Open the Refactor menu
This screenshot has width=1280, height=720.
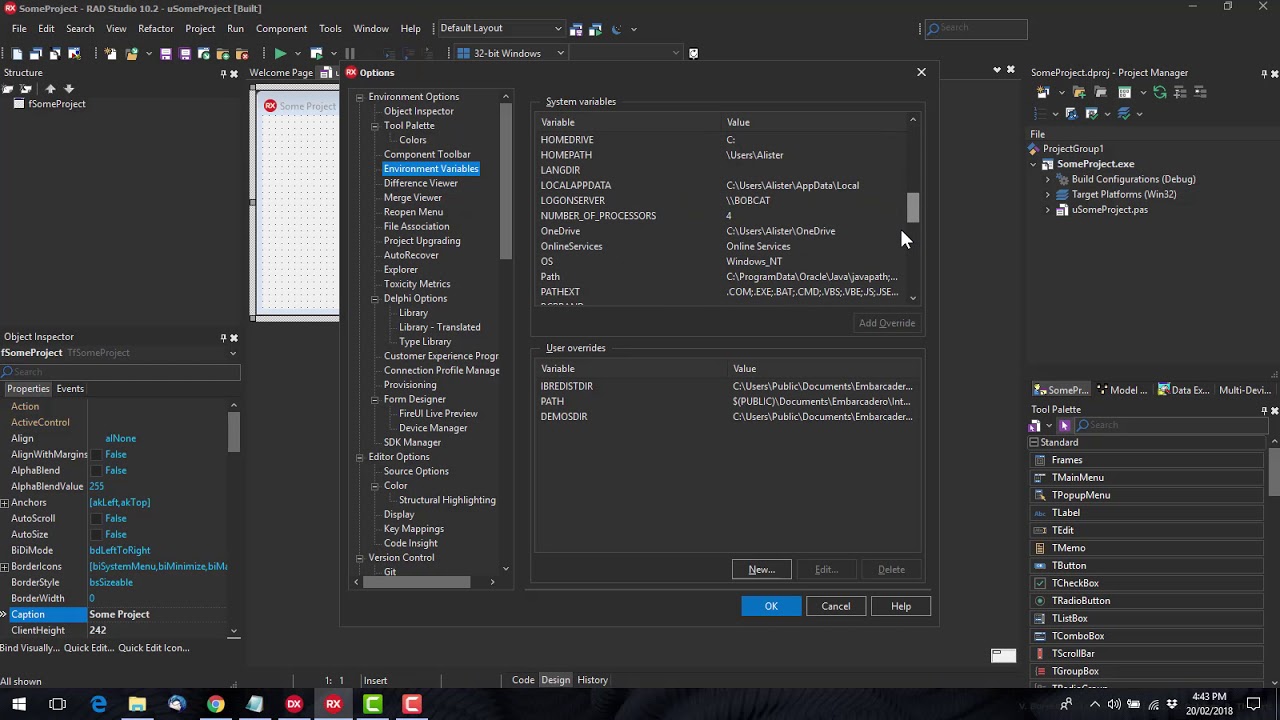[155, 28]
